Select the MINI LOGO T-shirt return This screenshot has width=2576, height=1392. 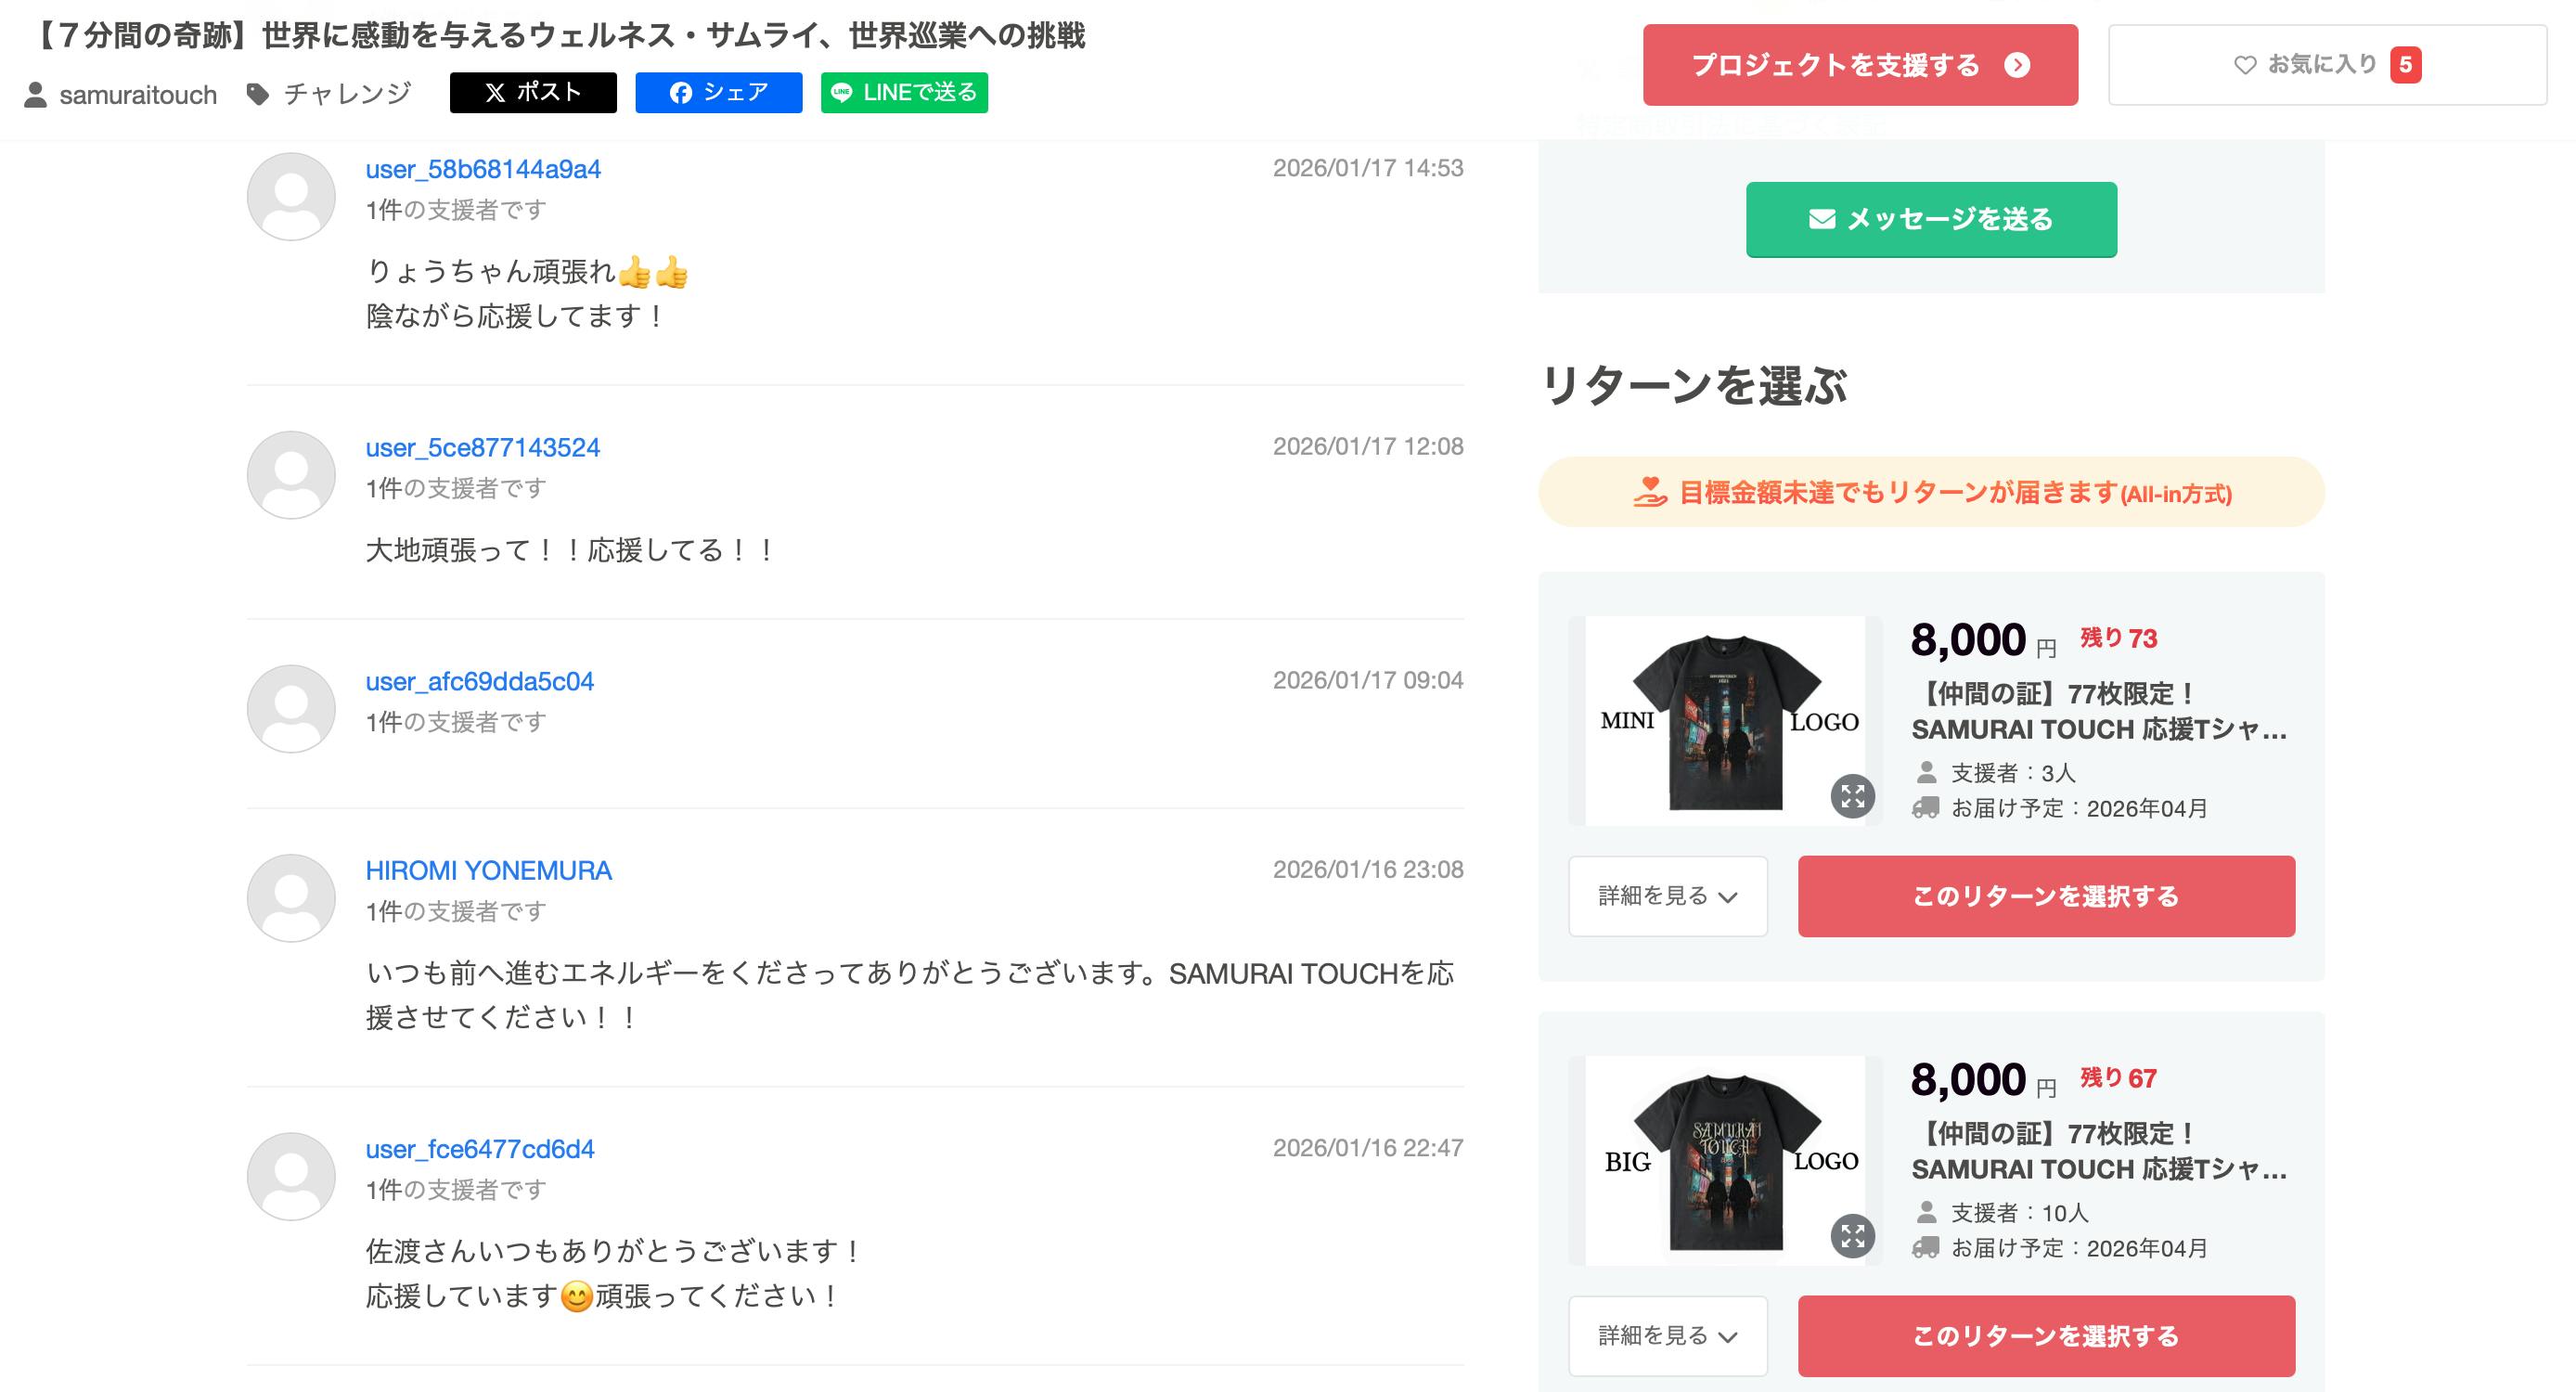point(2045,896)
